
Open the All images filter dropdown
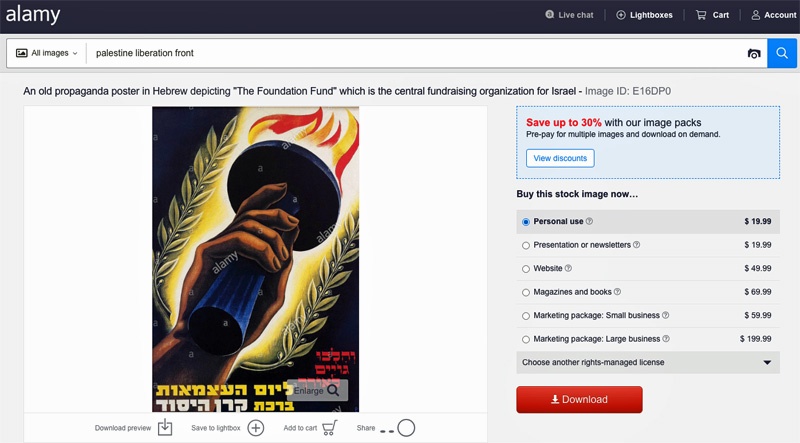click(46, 53)
